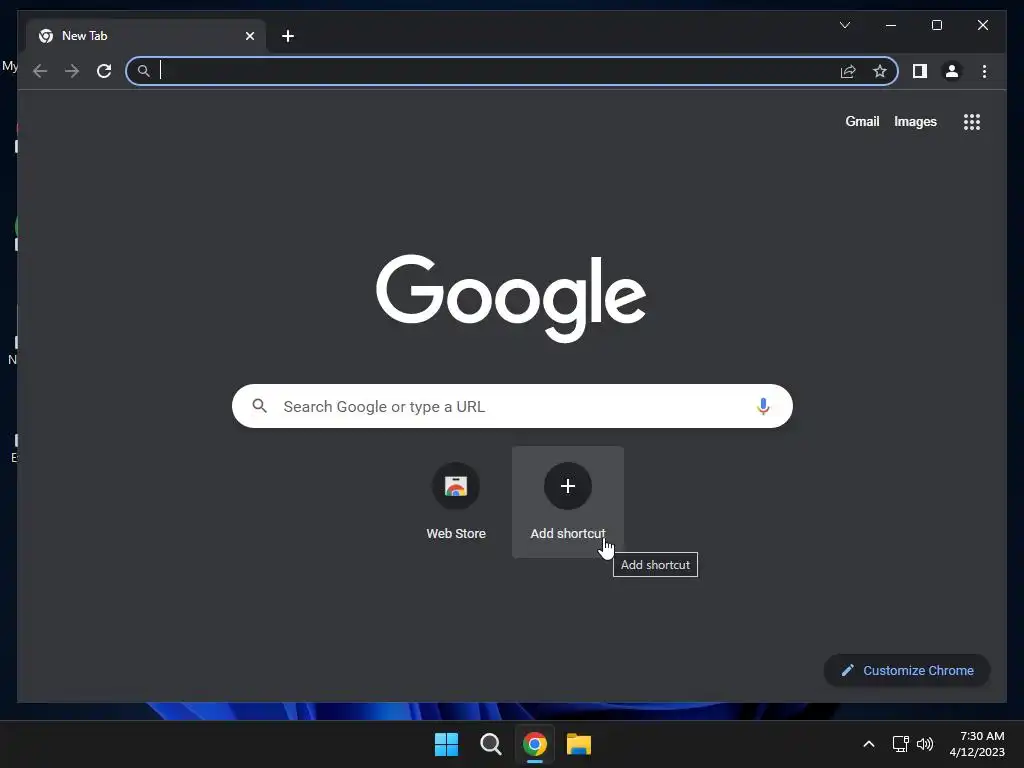Open the Chrome three-dot menu
1024x768 pixels.
(x=984, y=71)
